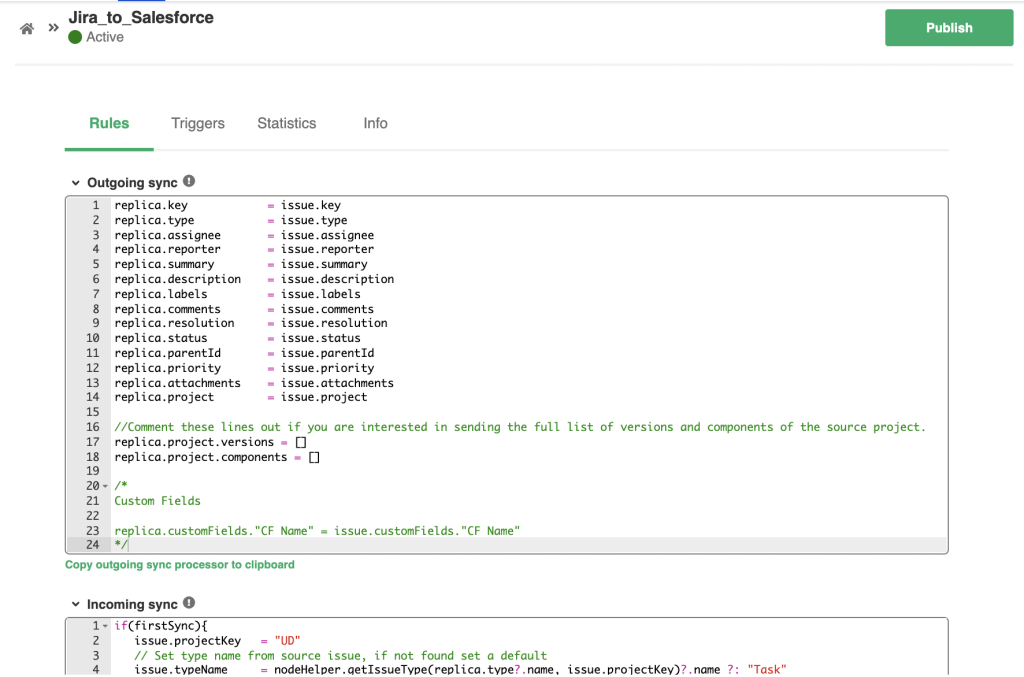
Task: Click the replica.attachments line
Action: tap(254, 383)
